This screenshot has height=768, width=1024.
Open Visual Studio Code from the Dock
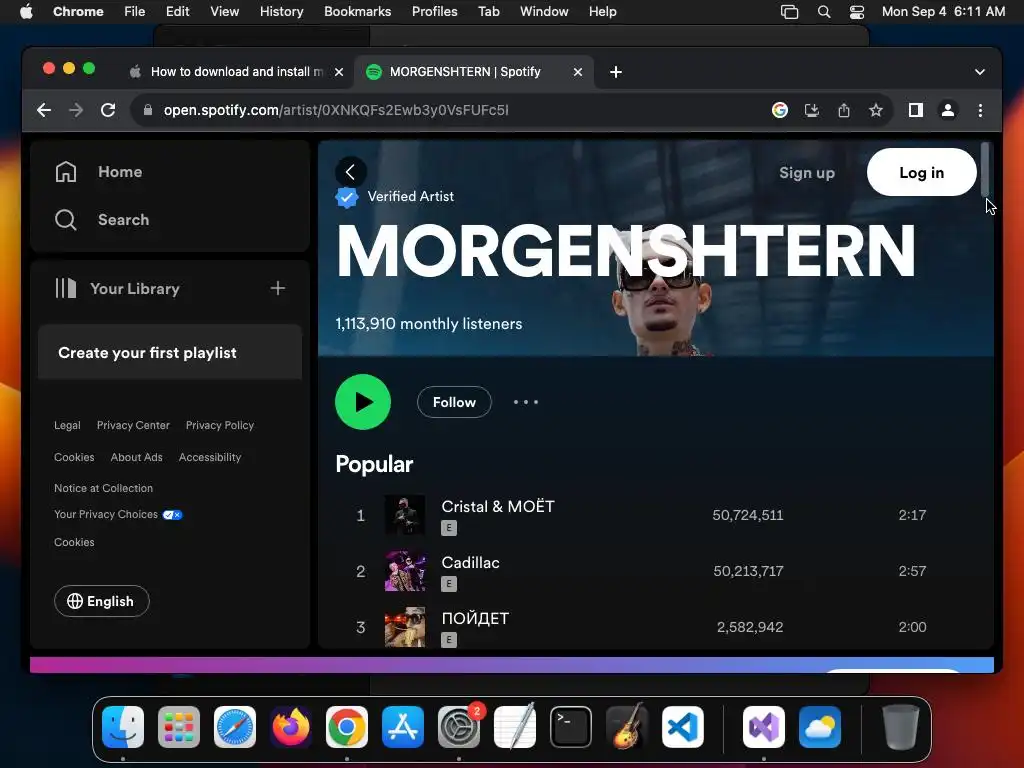pyautogui.click(x=683, y=727)
